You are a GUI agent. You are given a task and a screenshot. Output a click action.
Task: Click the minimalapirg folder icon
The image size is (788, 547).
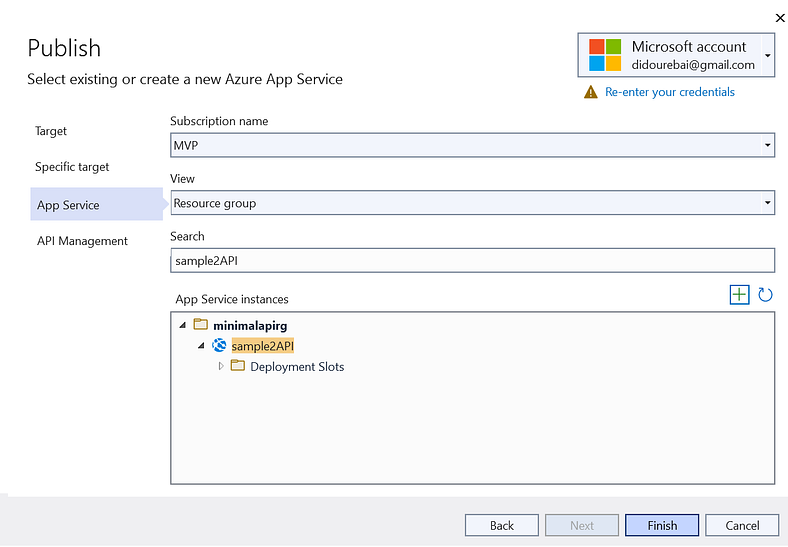coord(201,325)
